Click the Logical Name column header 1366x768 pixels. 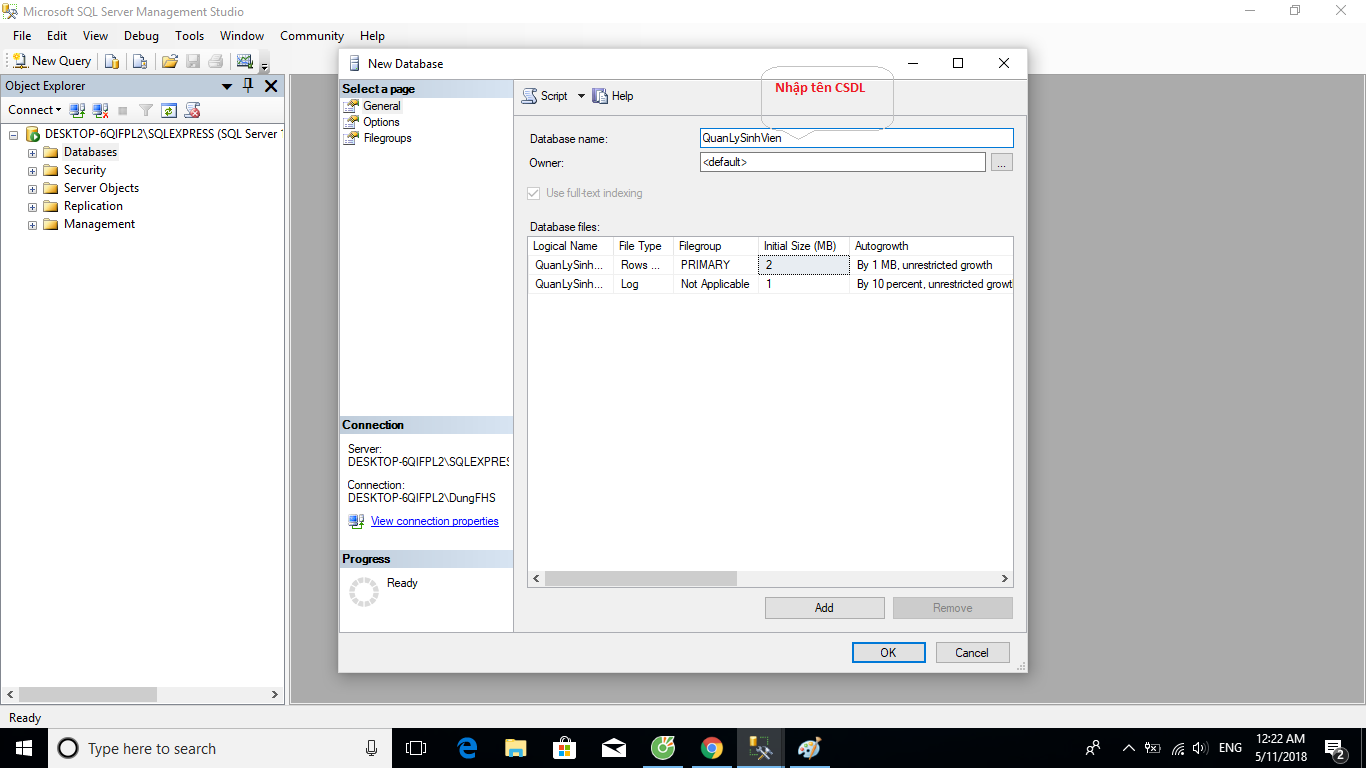pos(571,246)
